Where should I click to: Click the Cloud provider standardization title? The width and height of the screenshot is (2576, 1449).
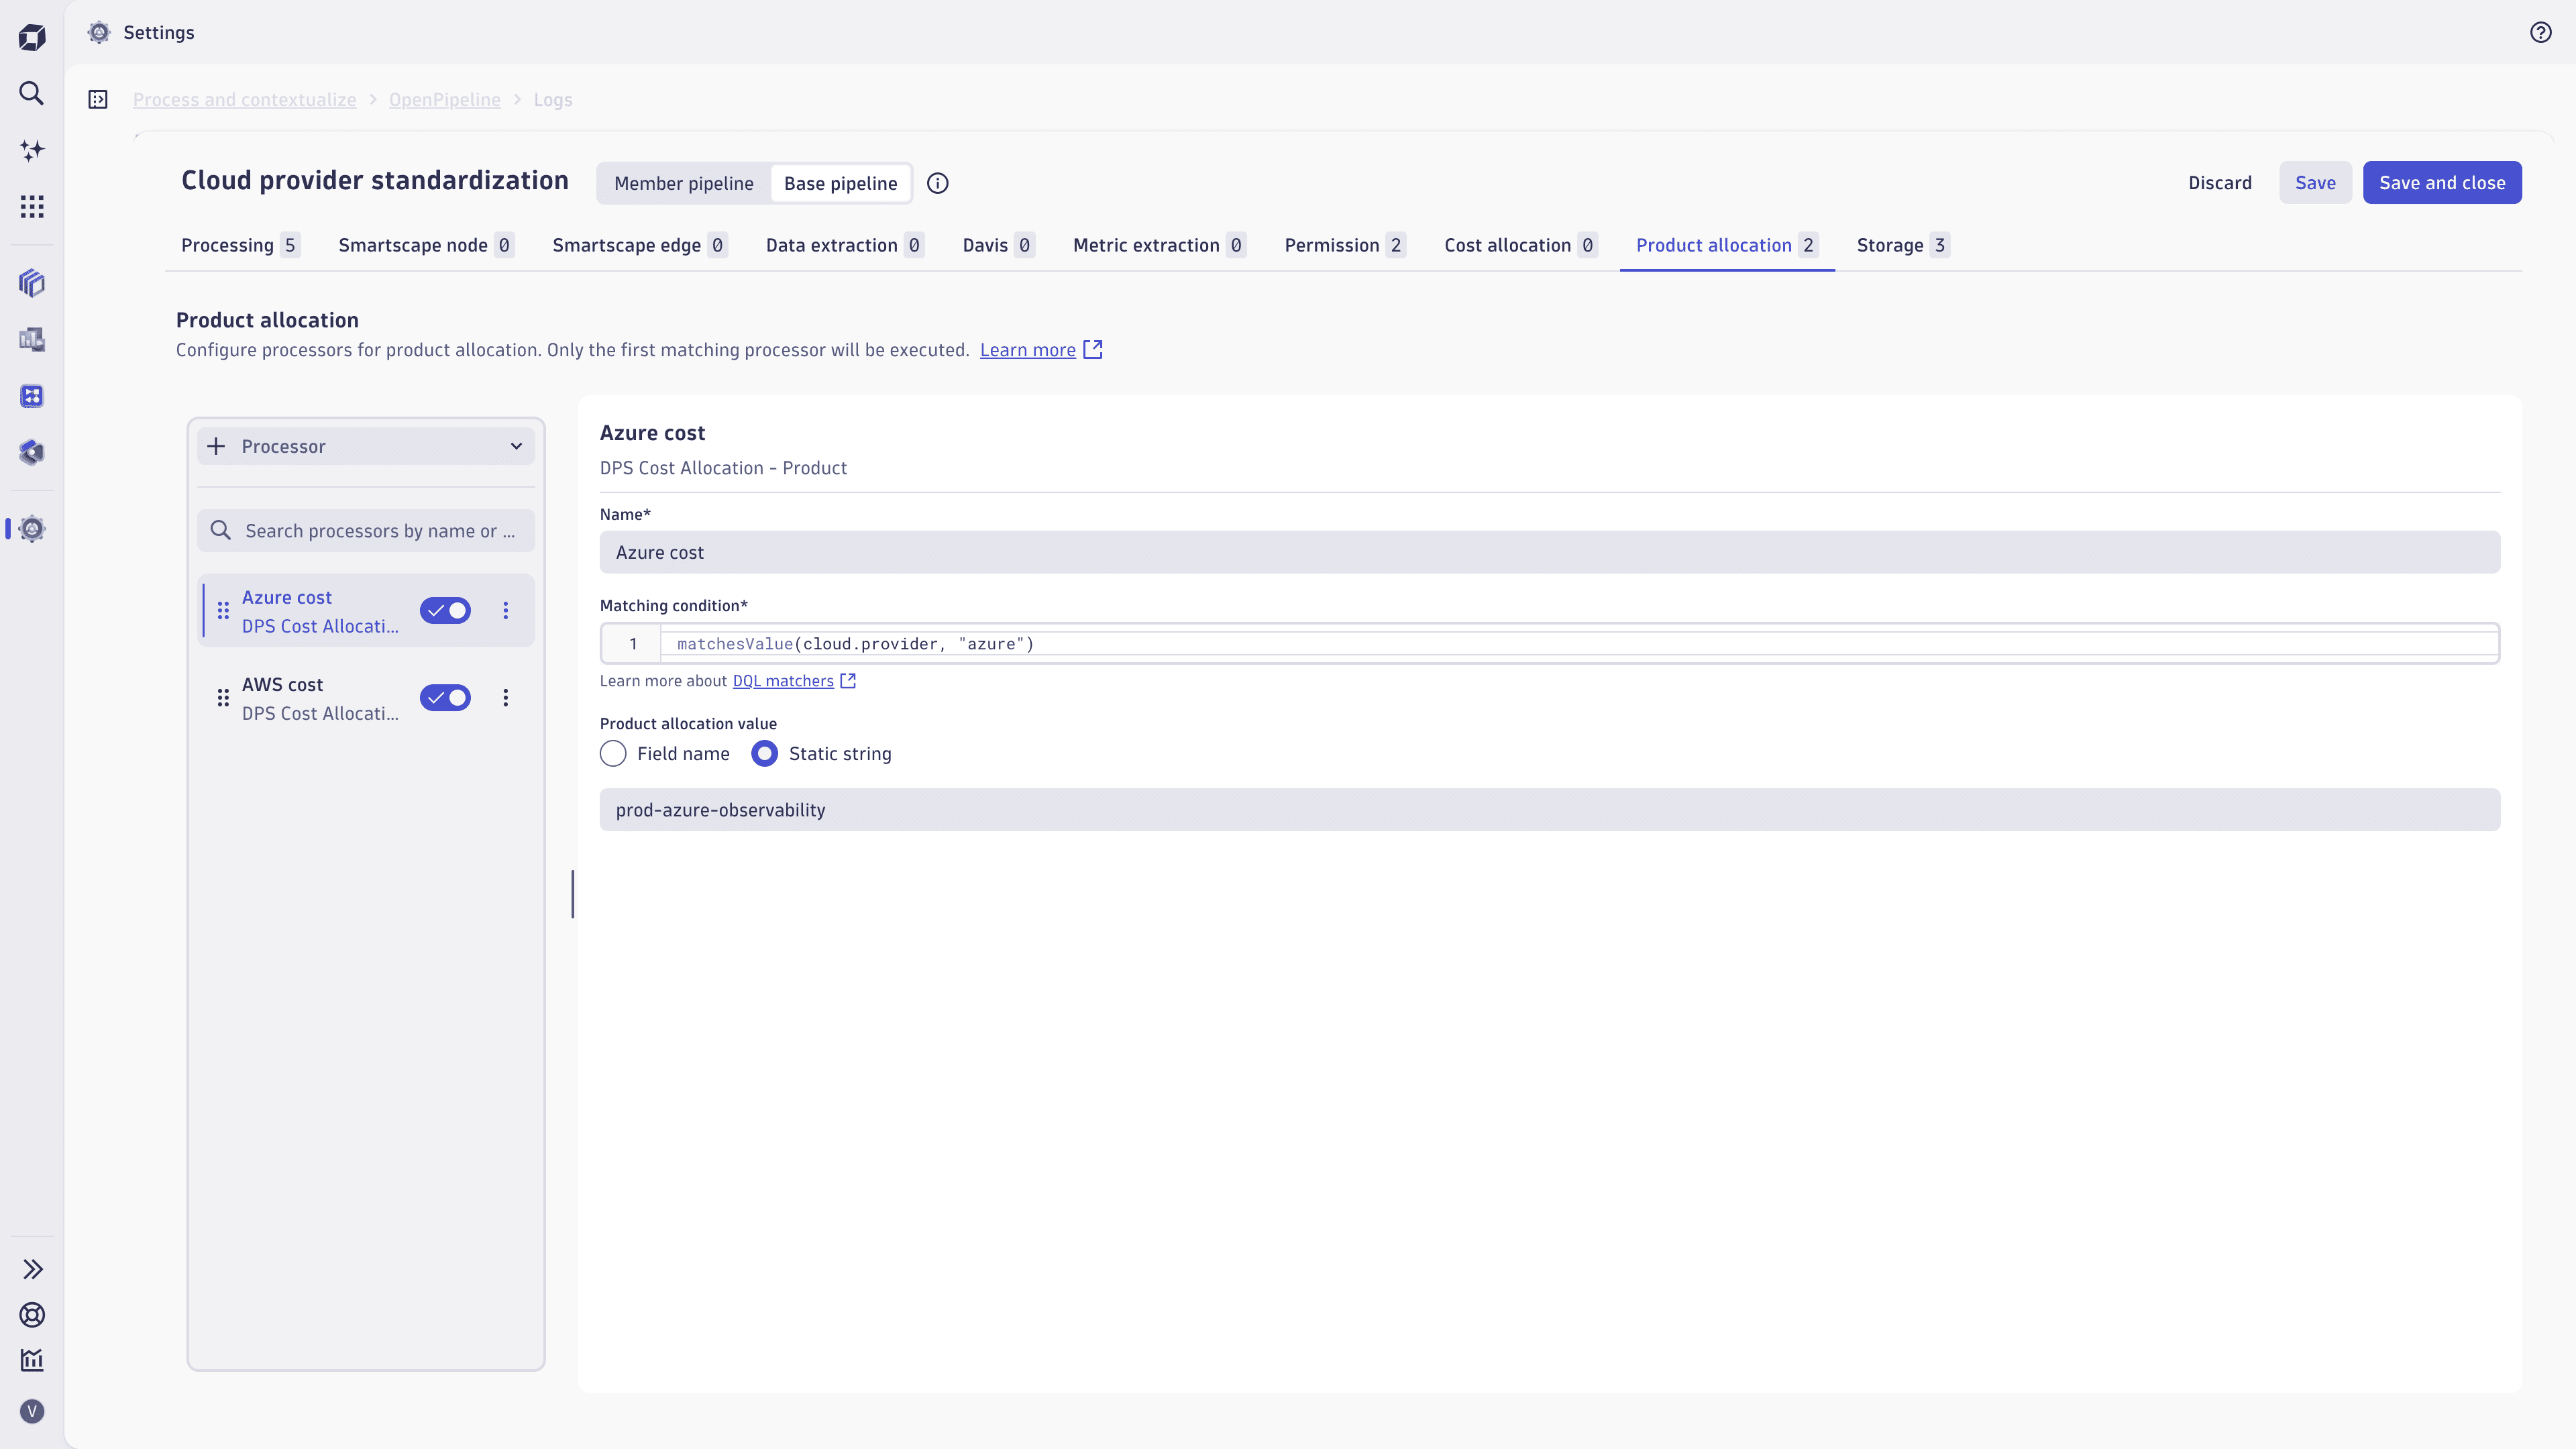(x=375, y=181)
